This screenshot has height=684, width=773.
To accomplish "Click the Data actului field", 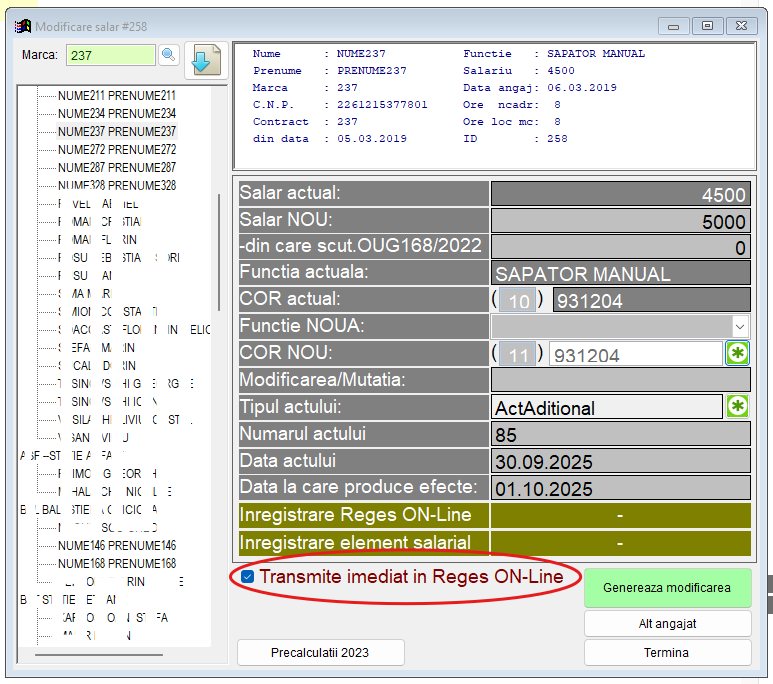I will [620, 461].
